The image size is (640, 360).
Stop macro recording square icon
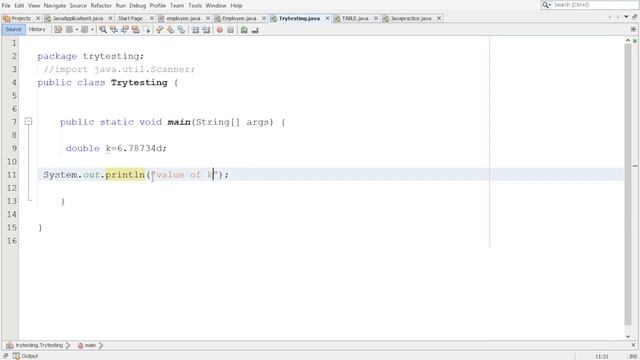[231, 30]
